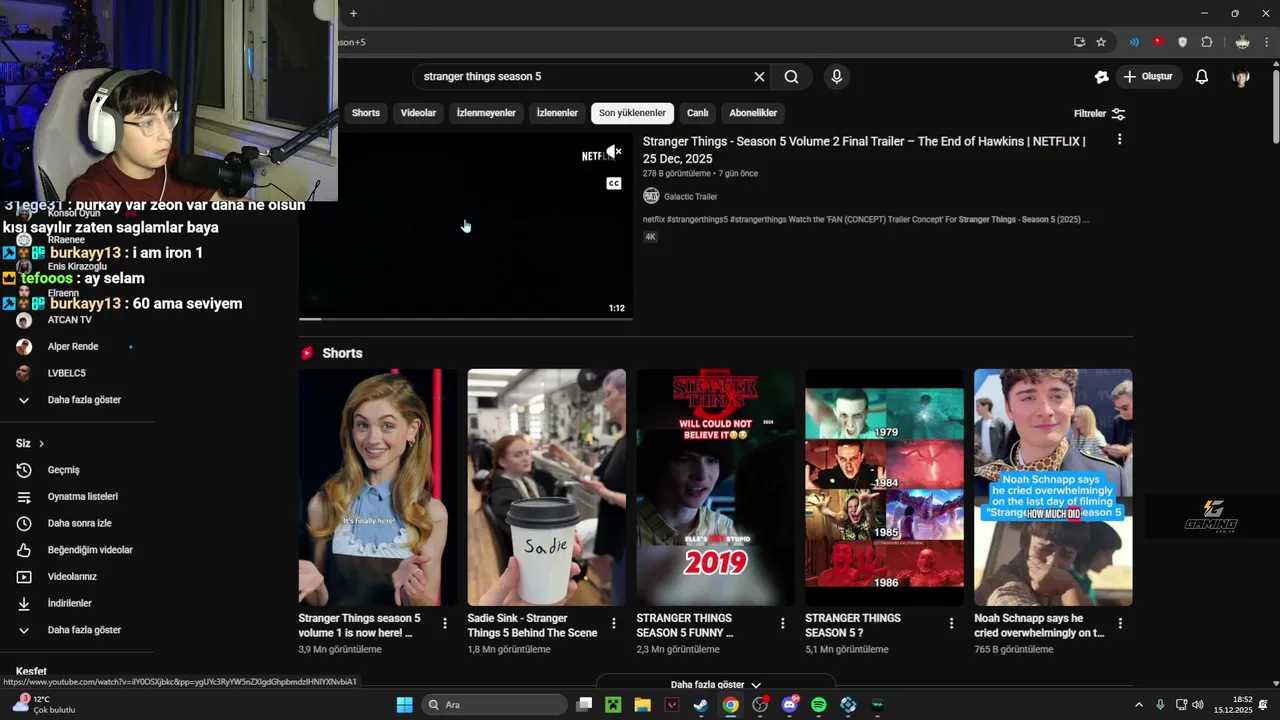Click install app icon in address bar
The height and width of the screenshot is (720, 1280).
[x=1079, y=42]
